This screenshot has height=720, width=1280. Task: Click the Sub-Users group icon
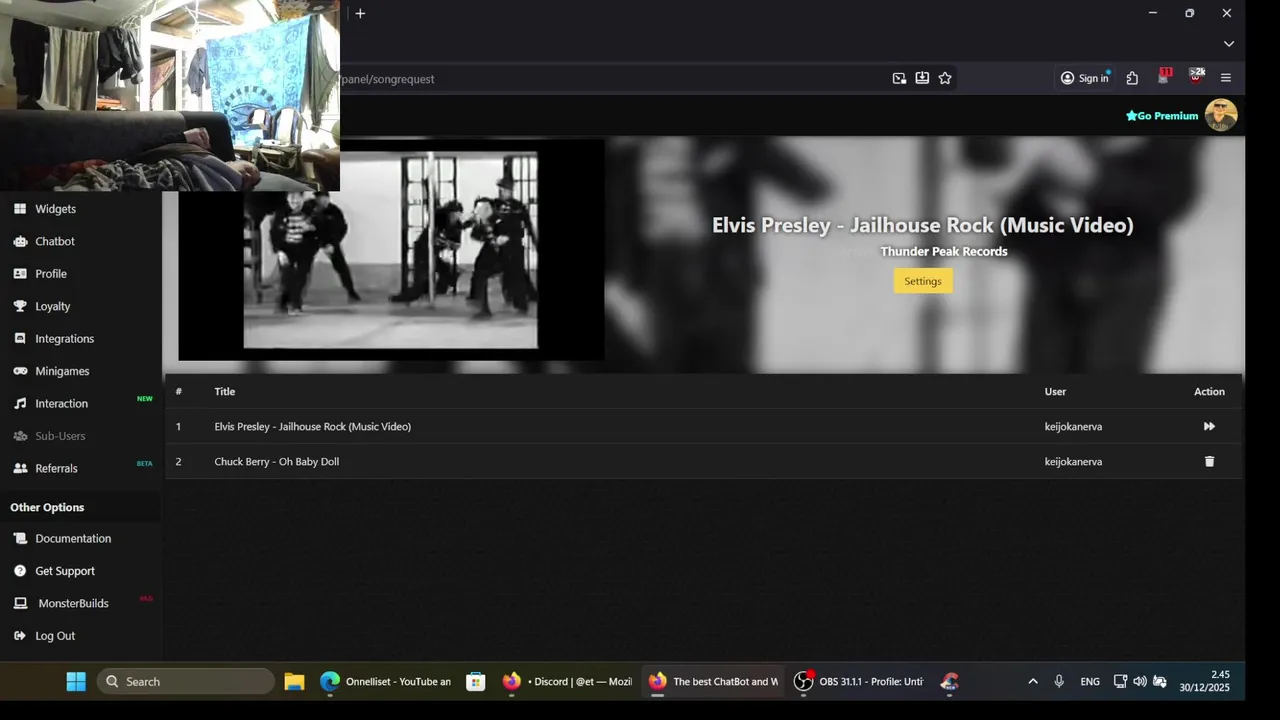(x=20, y=436)
